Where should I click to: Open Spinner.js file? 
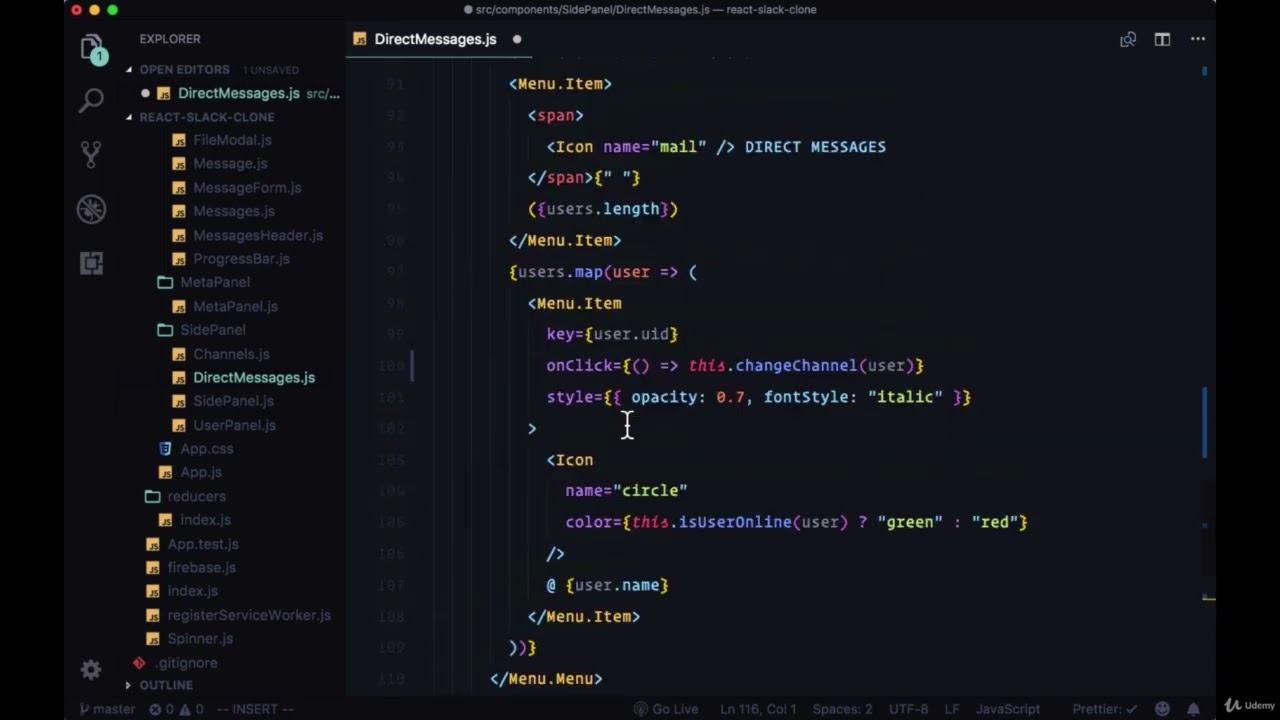[x=200, y=639]
